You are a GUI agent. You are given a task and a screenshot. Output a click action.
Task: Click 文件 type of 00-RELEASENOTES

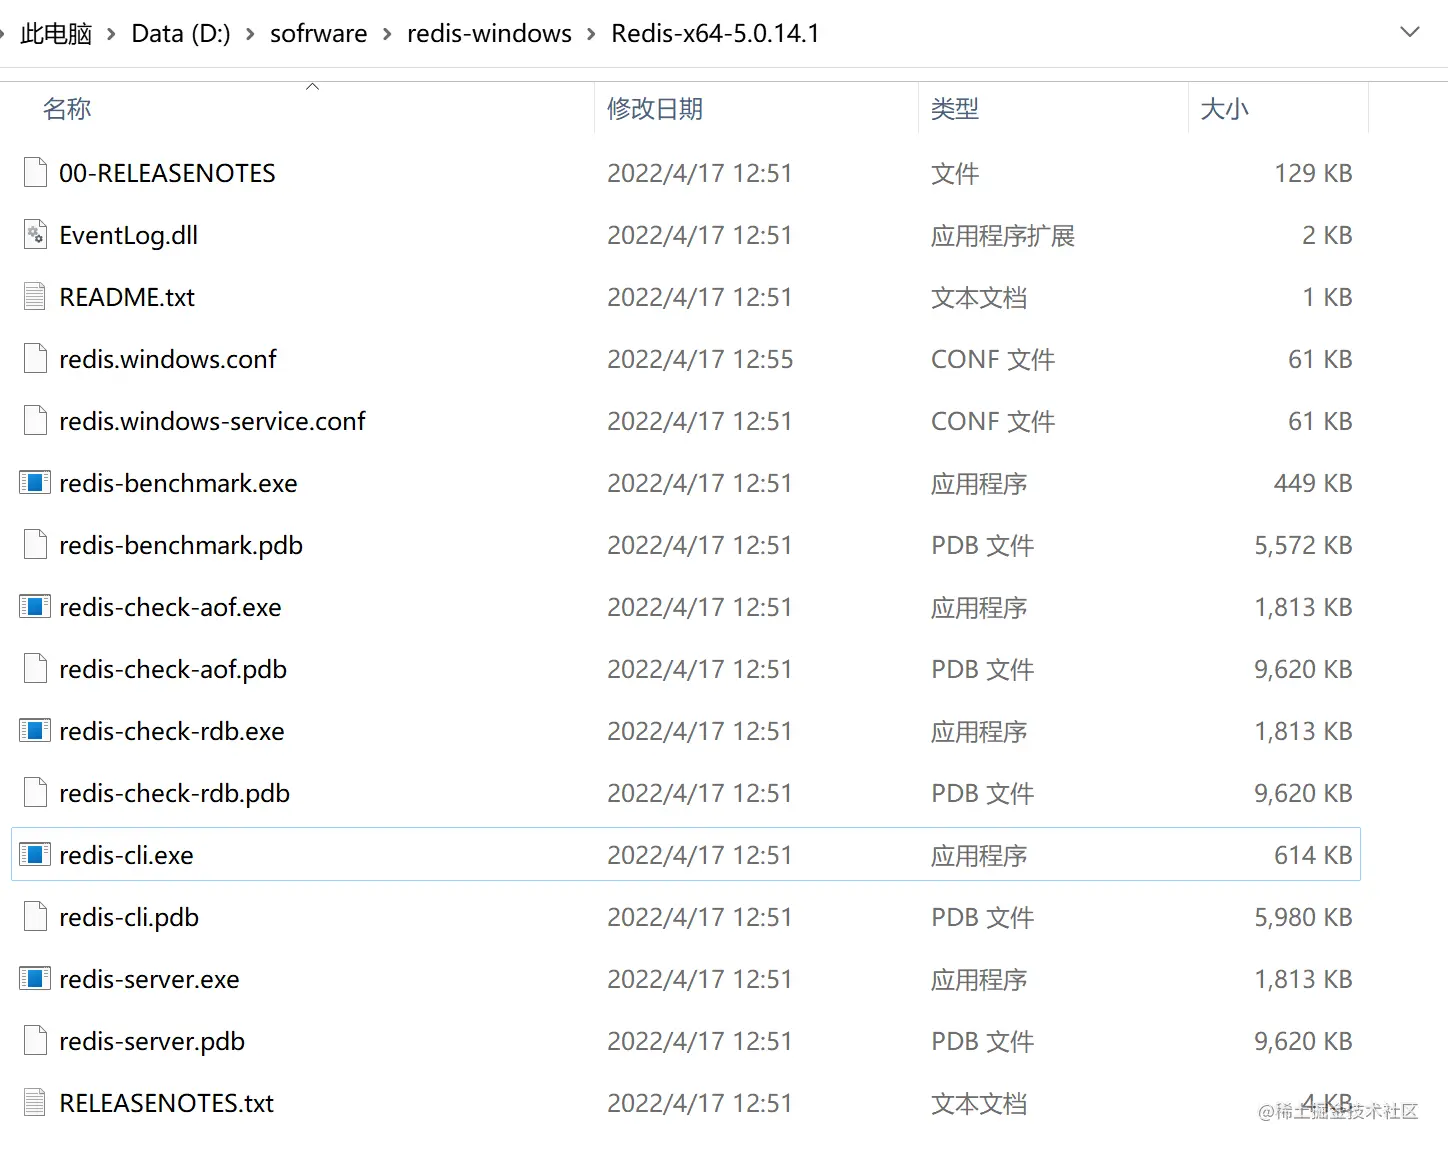(955, 173)
